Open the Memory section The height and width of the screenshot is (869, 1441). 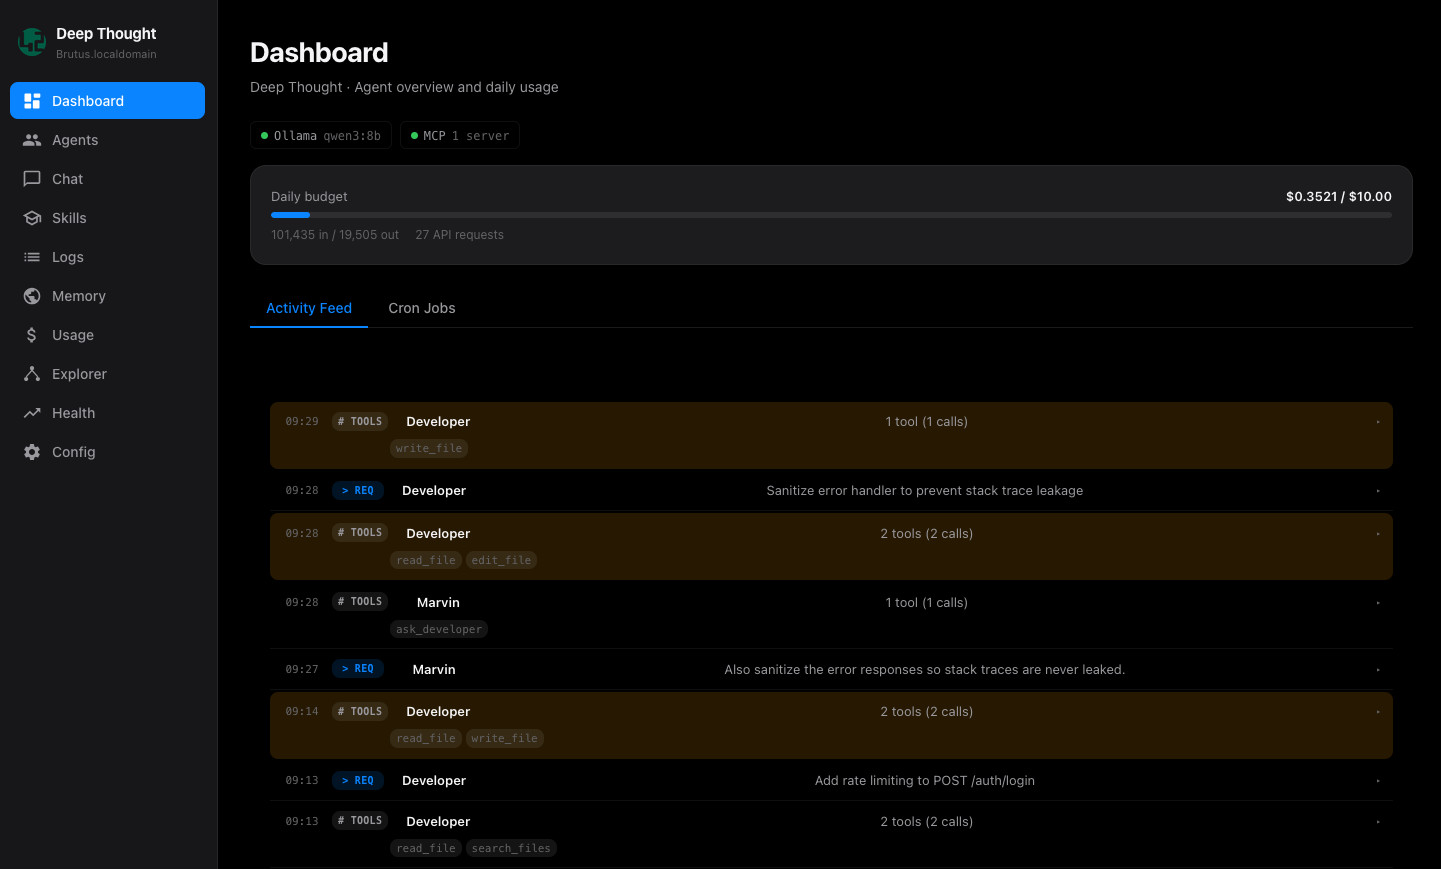(77, 296)
